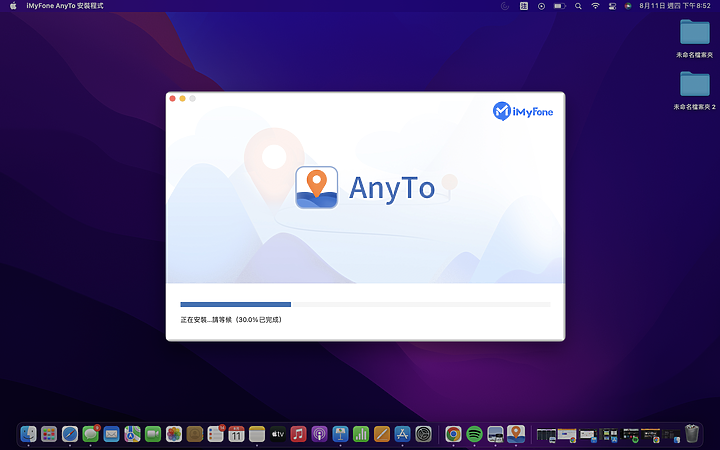Image resolution: width=720 pixels, height=450 pixels.
Task: Click the screen recording menu bar icon
Action: pyautogui.click(x=541, y=6)
